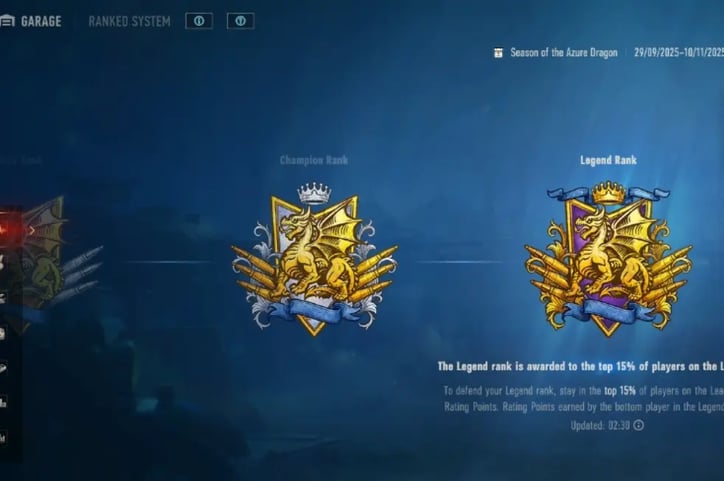Screen dimensions: 724x481
Task: Click the sidebar icon just below the red one
Action: pos(3,263)
